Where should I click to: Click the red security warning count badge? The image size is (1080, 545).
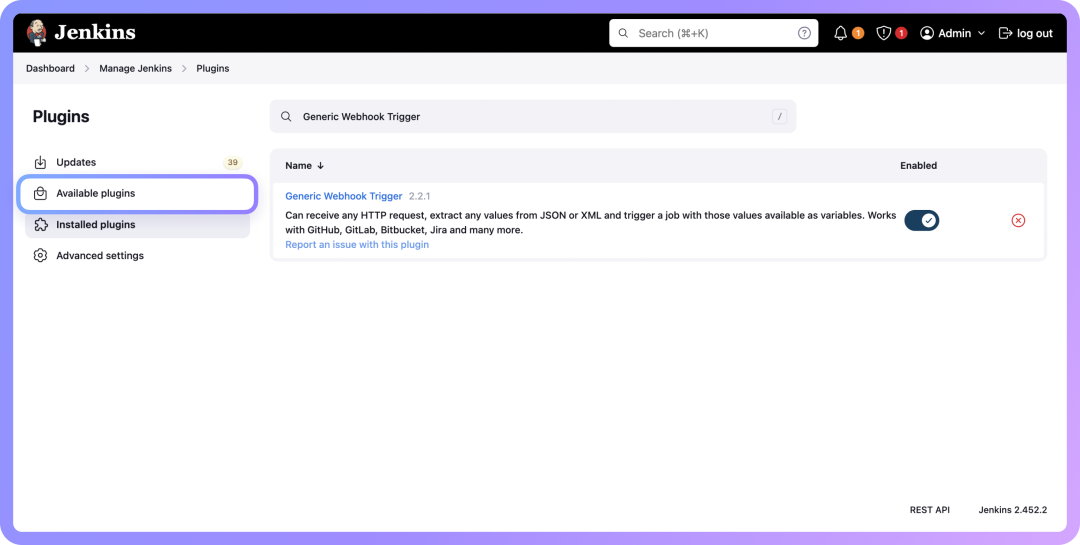click(901, 33)
